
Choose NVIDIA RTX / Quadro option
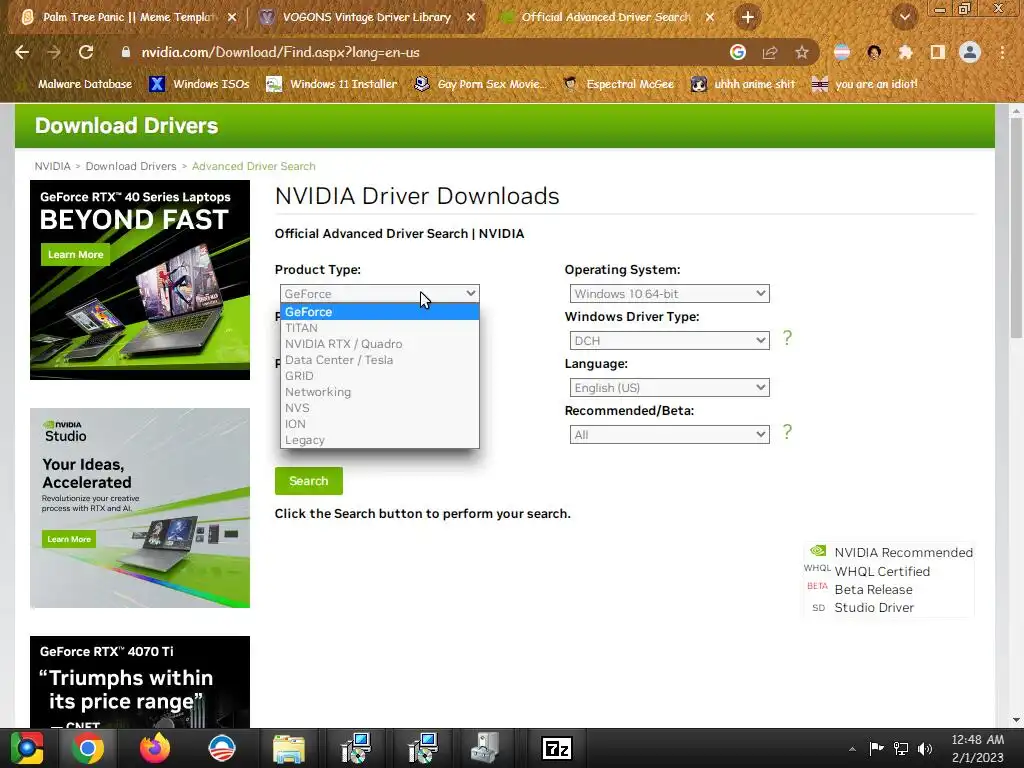coord(379,344)
